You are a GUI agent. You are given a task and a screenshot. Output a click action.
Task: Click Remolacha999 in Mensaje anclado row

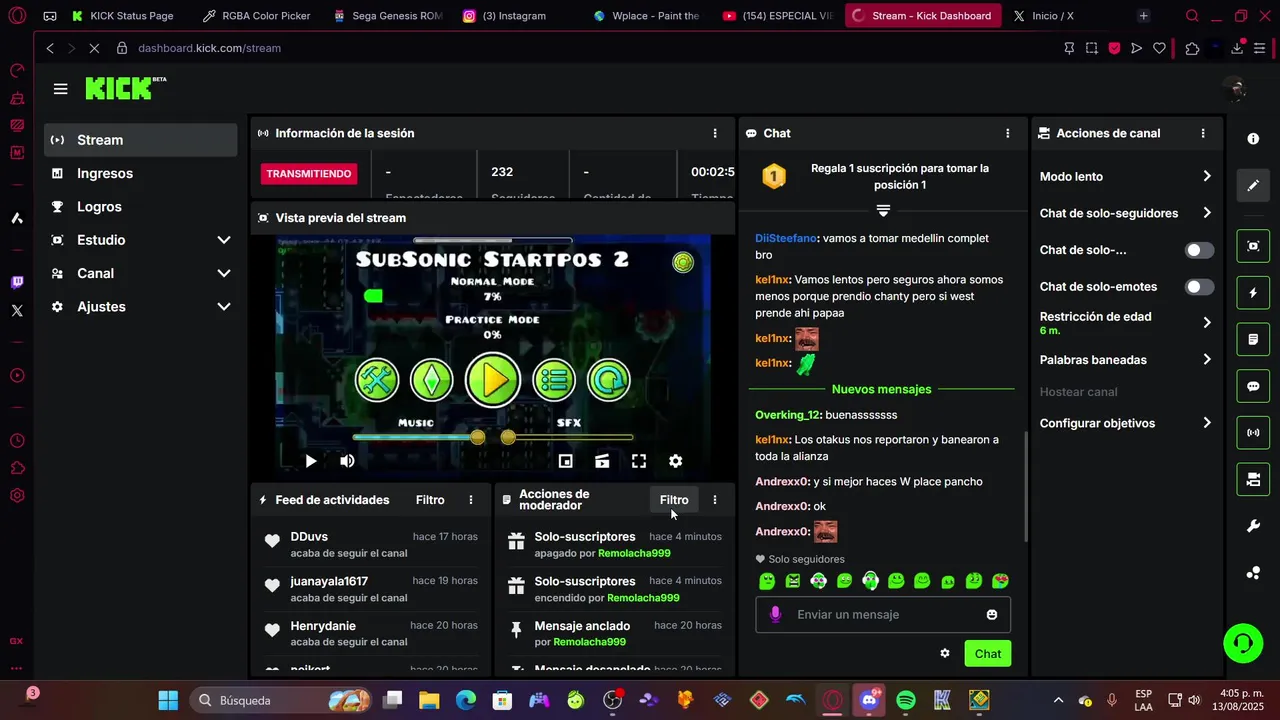click(589, 642)
